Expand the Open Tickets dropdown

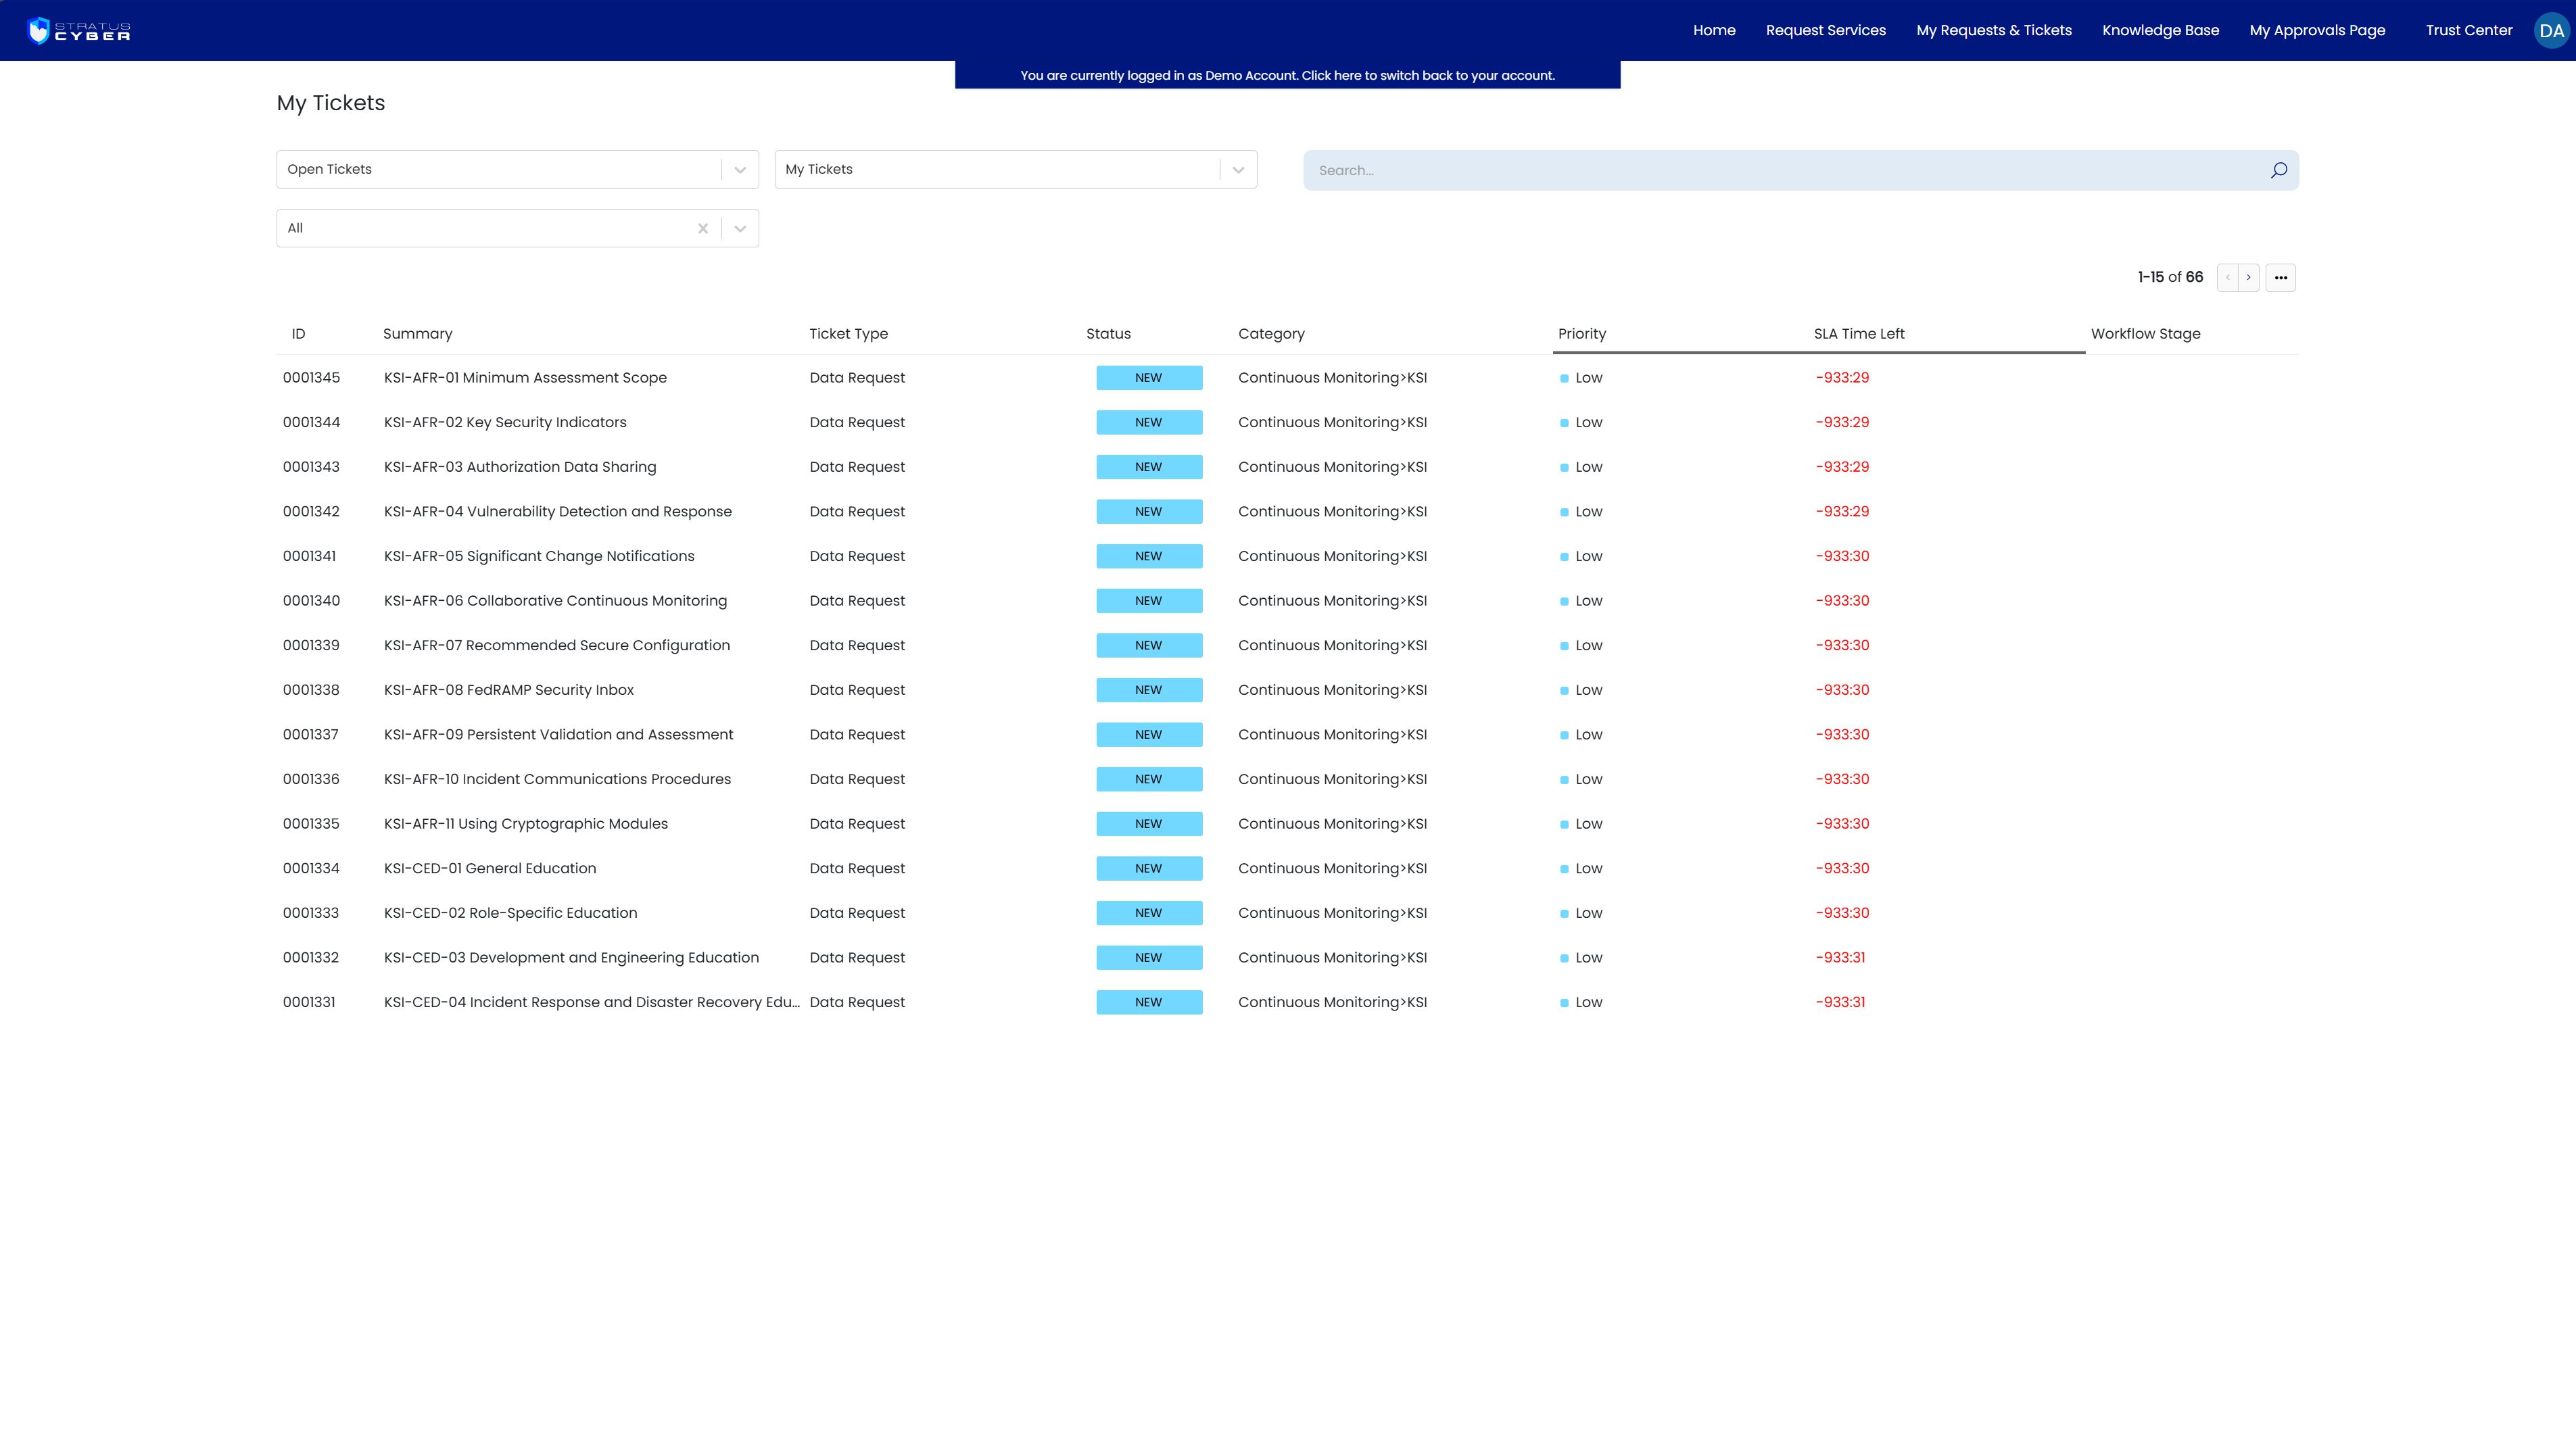pyautogui.click(x=740, y=170)
